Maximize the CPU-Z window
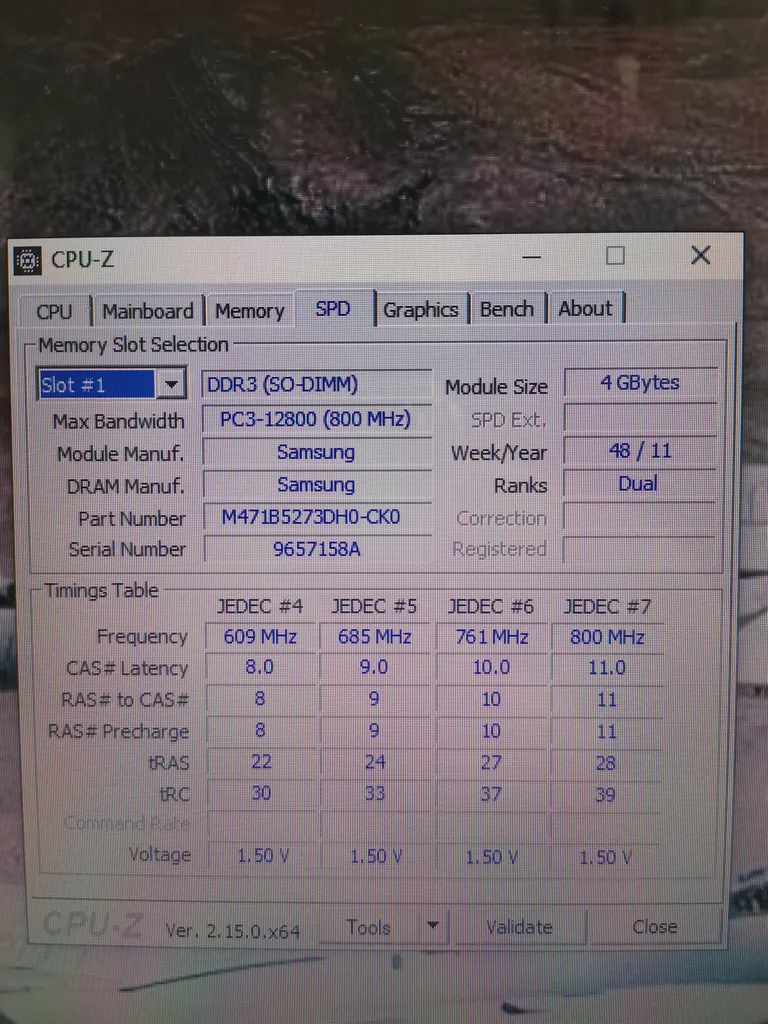The height and width of the screenshot is (1024, 768). [x=615, y=256]
